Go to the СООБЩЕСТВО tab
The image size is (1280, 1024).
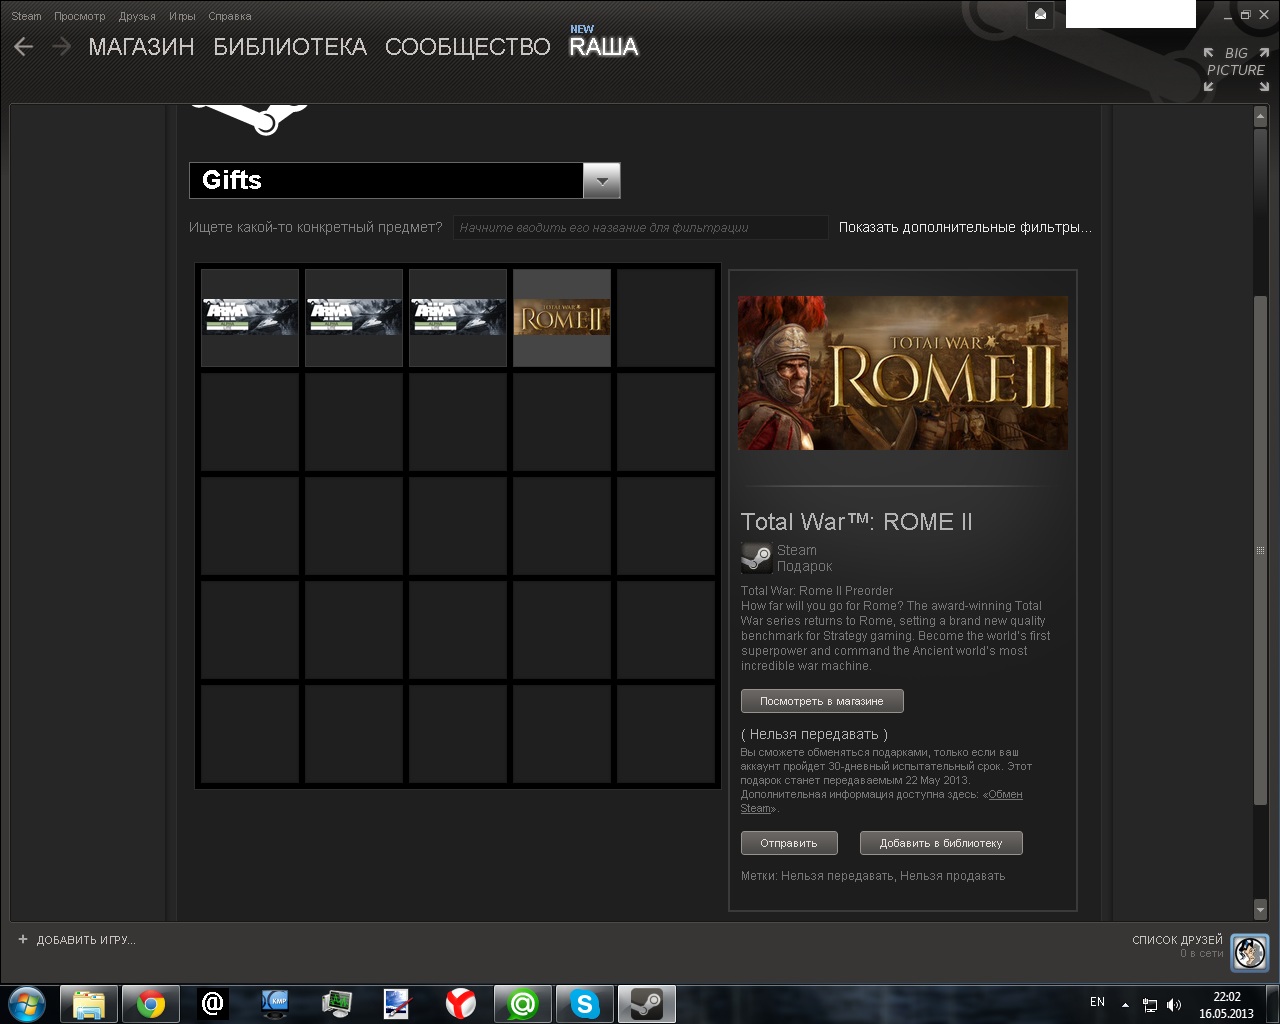(467, 47)
